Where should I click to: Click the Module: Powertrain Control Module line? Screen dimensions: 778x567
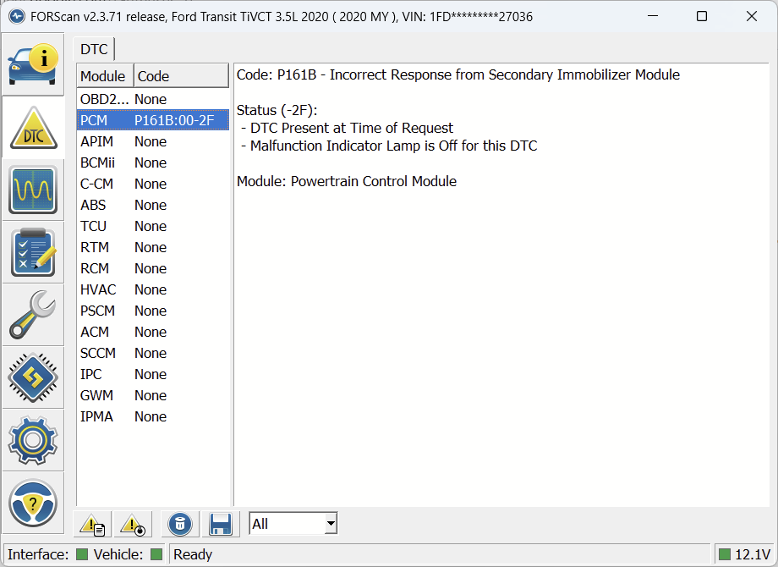point(346,181)
